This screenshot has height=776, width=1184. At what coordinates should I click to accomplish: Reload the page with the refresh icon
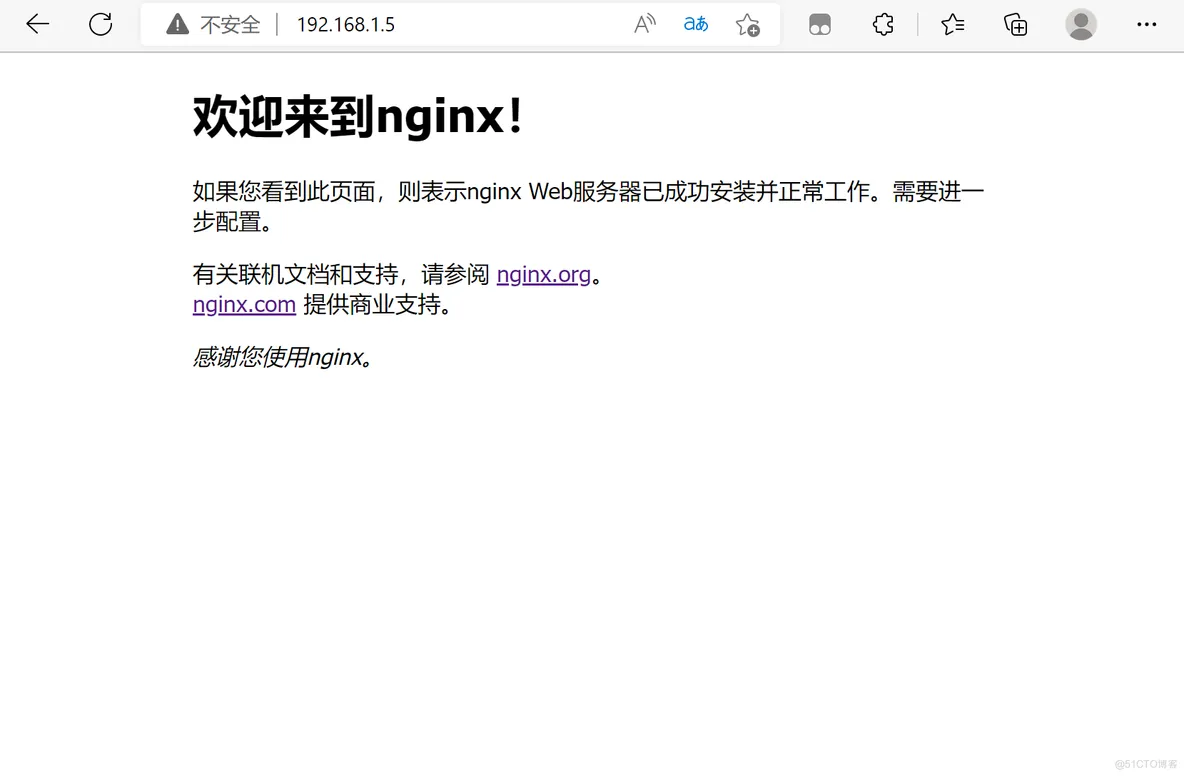pos(100,24)
